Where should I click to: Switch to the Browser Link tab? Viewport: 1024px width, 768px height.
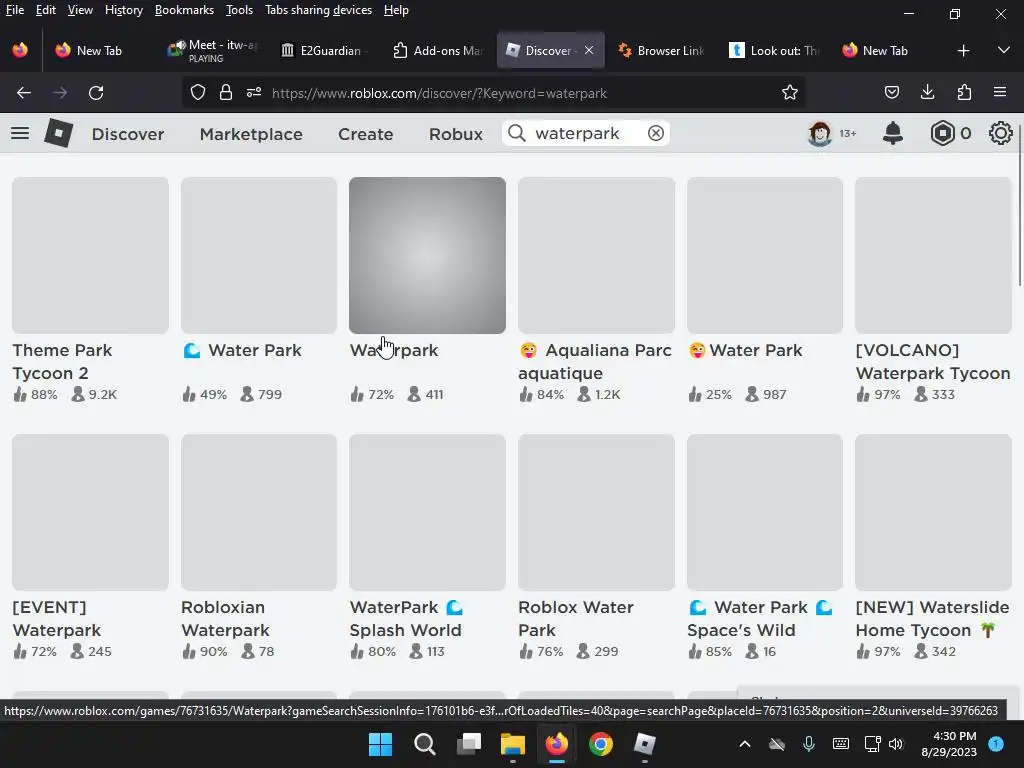point(661,50)
